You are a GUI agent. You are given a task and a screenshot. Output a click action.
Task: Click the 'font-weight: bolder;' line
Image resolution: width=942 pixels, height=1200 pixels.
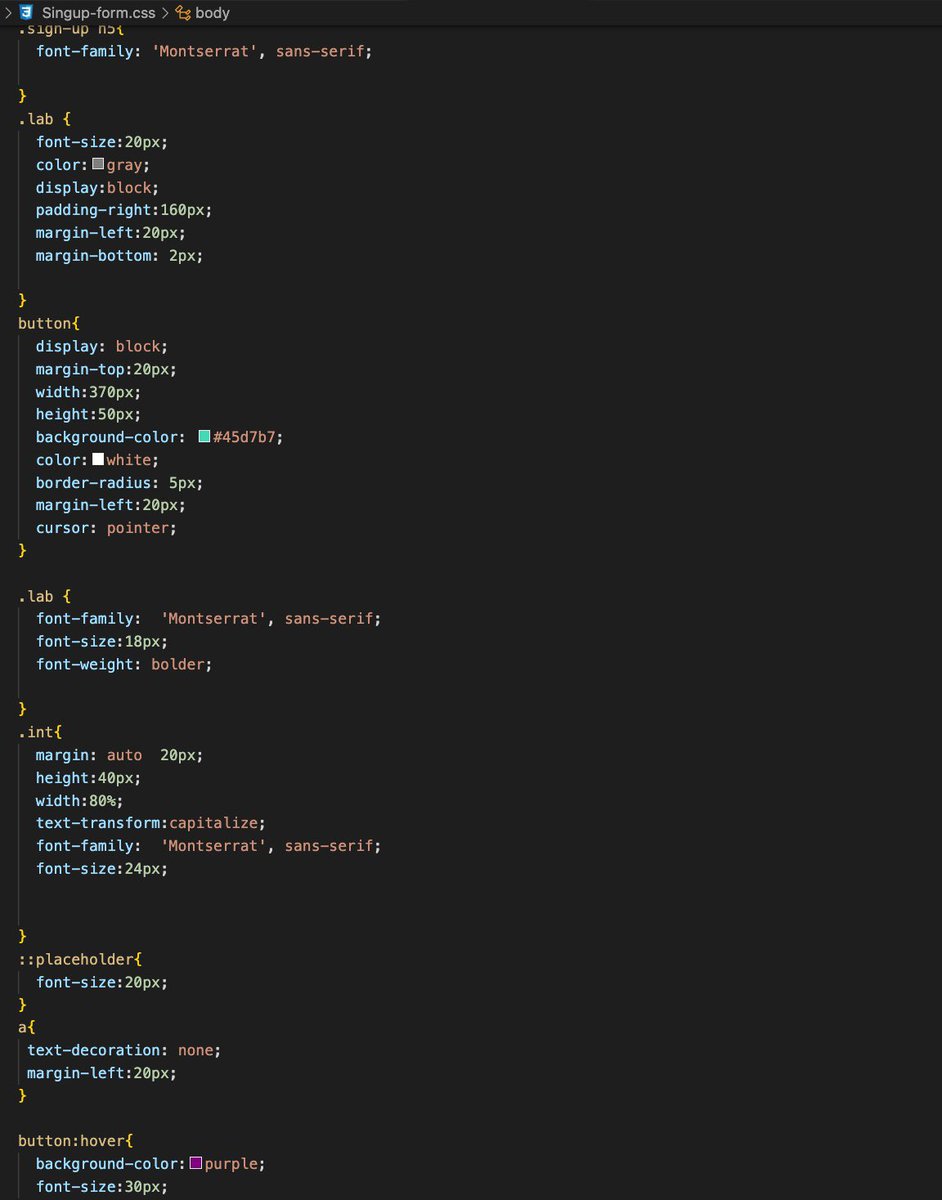pos(124,663)
